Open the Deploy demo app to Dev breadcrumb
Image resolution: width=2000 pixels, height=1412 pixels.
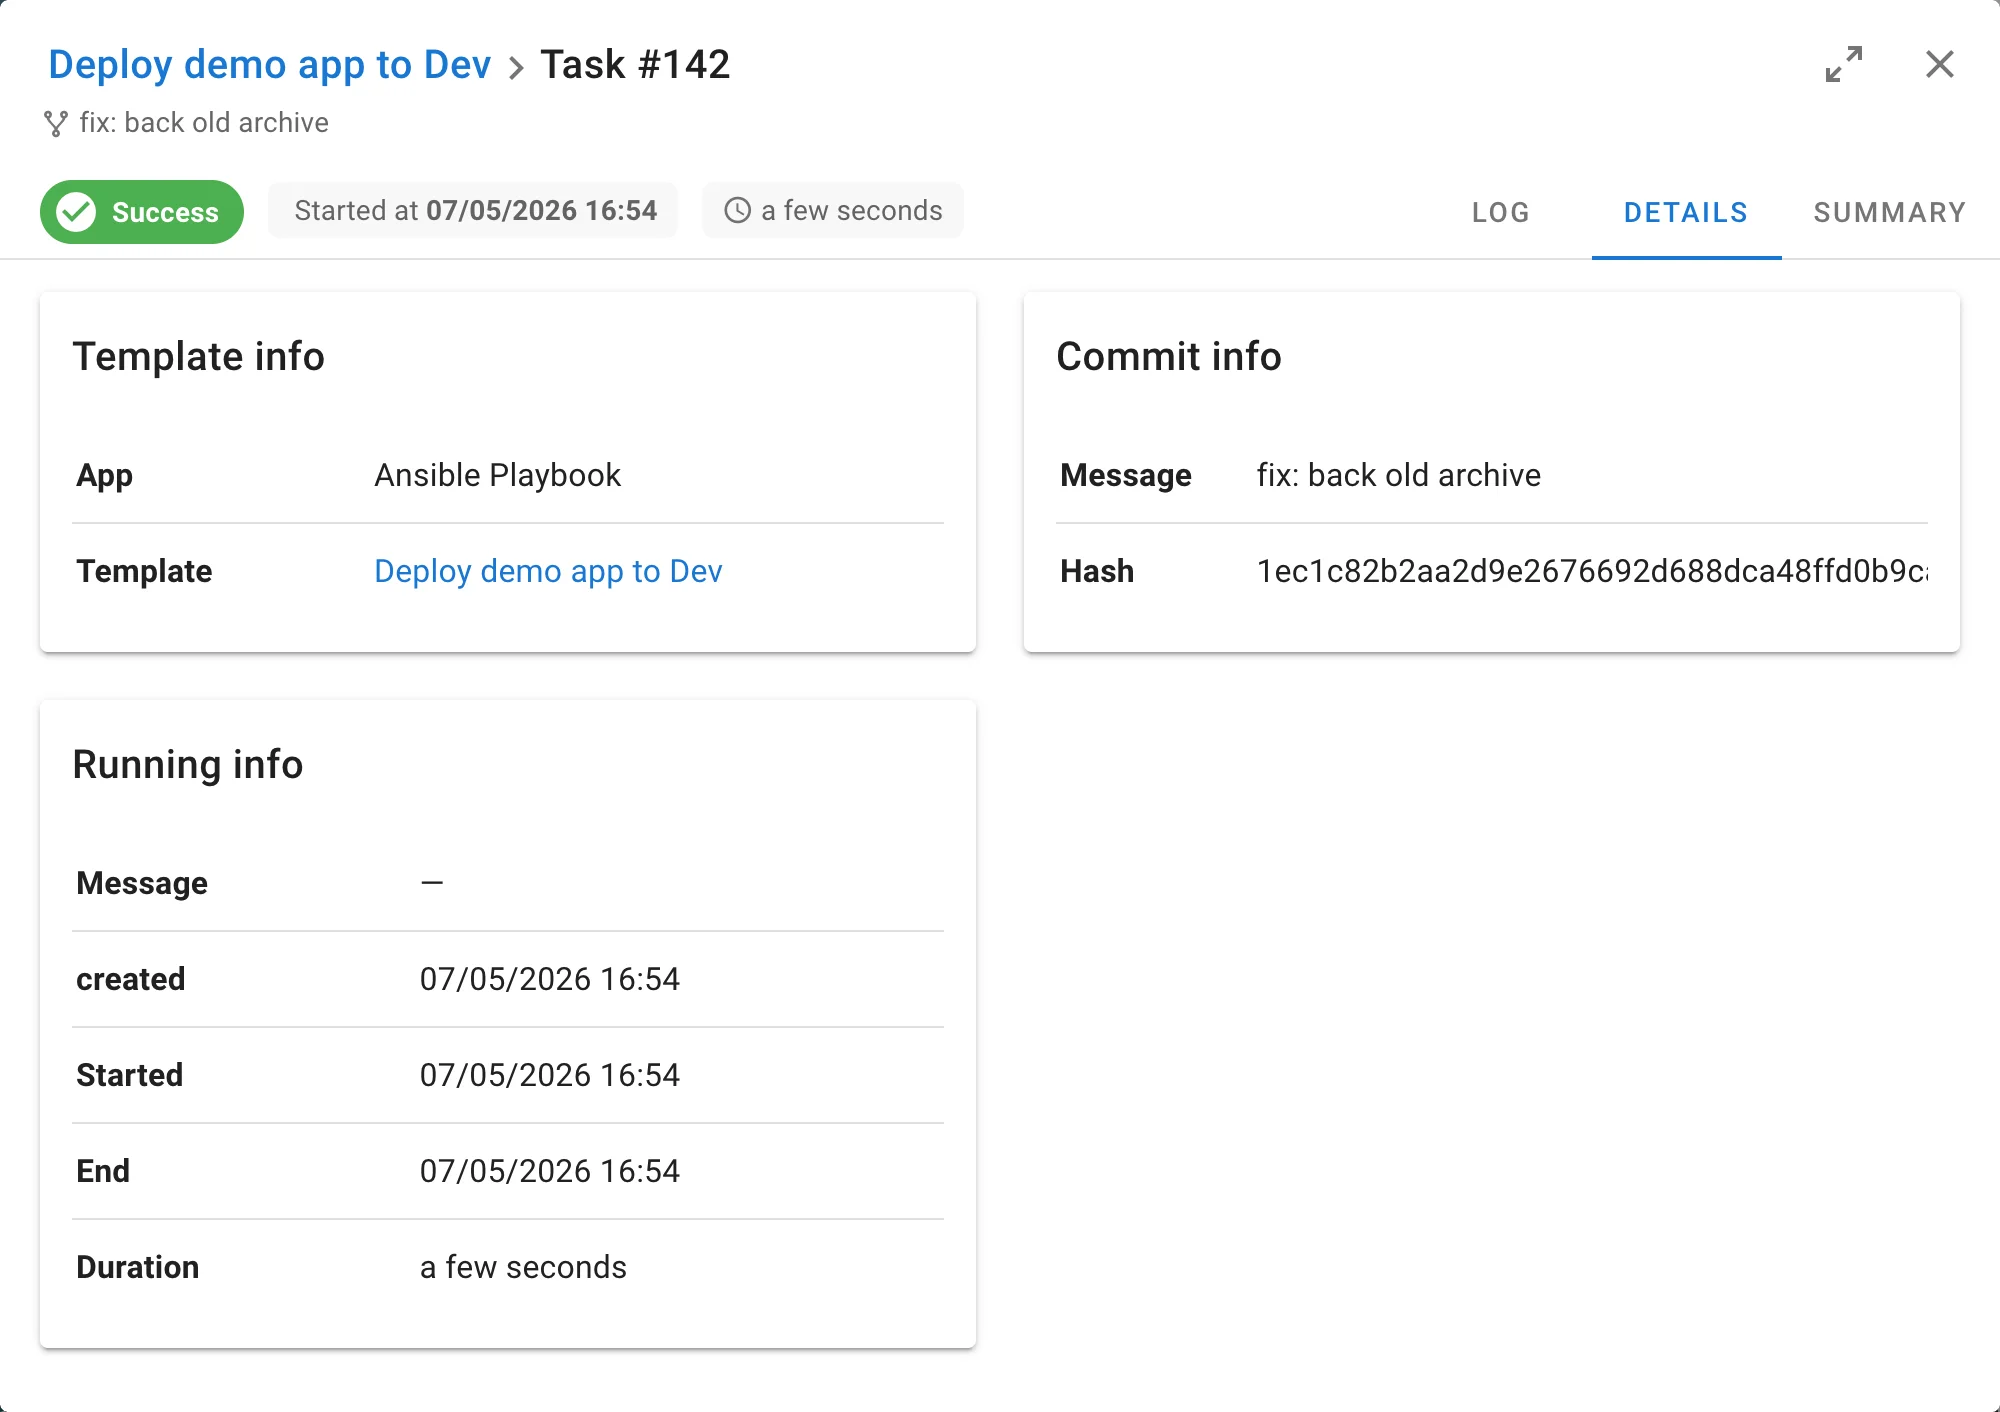coord(270,65)
